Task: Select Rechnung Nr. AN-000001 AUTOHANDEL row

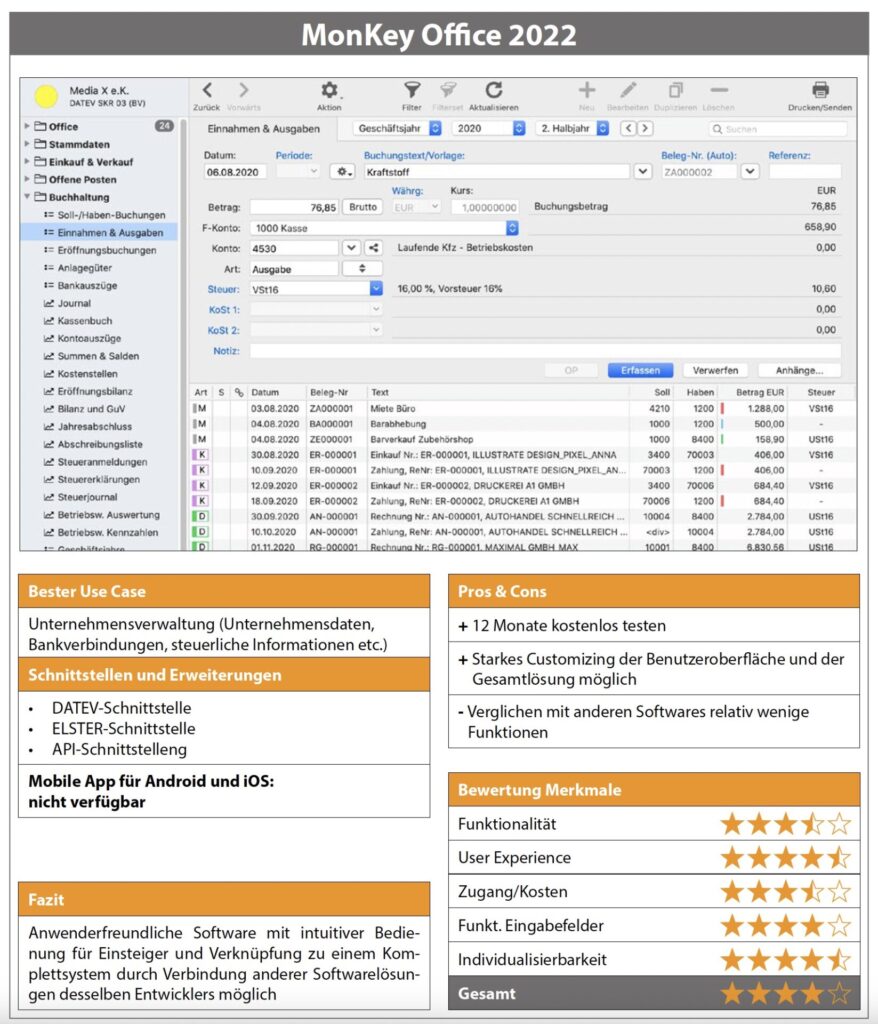Action: 523,517
